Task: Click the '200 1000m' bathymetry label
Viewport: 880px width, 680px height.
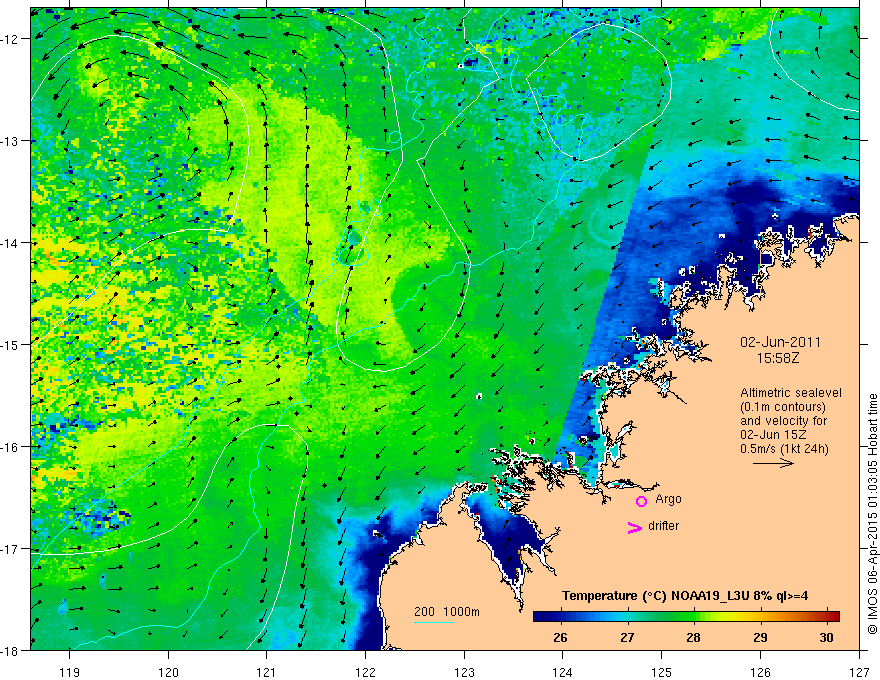Action: click(447, 612)
